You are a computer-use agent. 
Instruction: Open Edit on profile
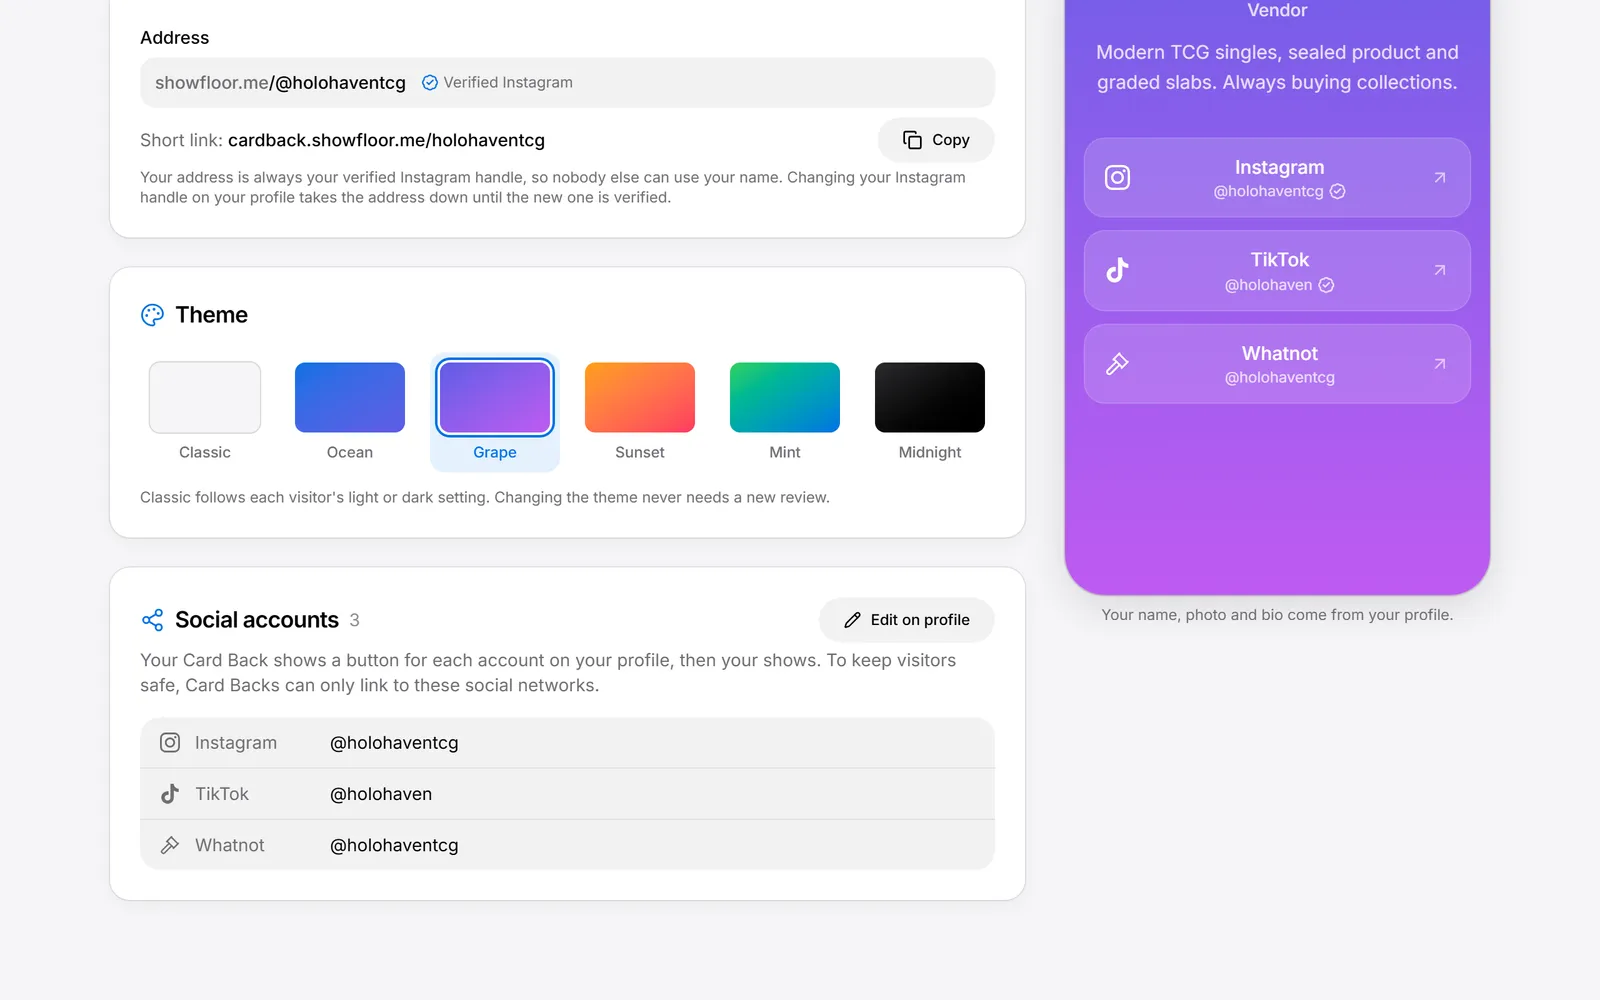pyautogui.click(x=907, y=620)
